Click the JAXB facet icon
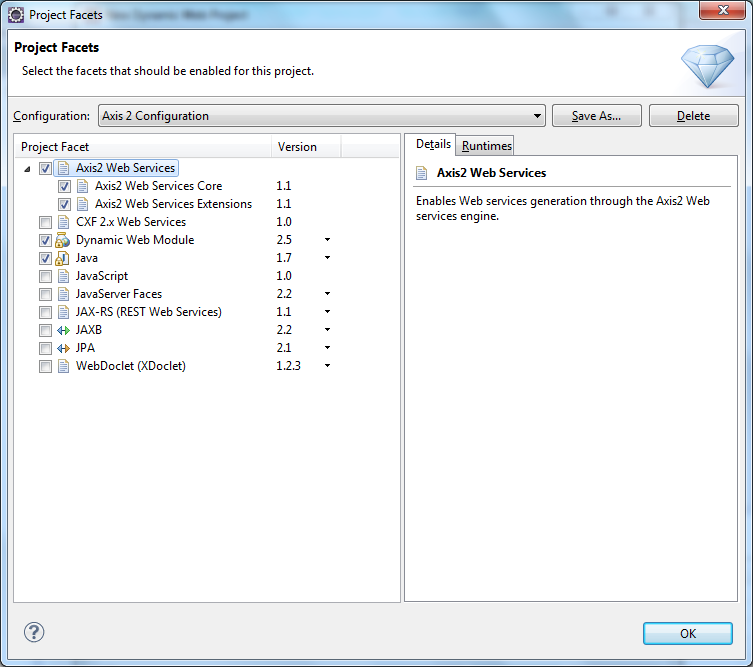This screenshot has height=667, width=753. 62,330
